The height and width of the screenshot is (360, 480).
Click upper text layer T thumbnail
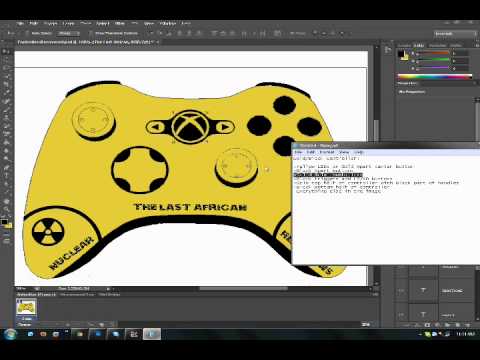click(x=423, y=290)
